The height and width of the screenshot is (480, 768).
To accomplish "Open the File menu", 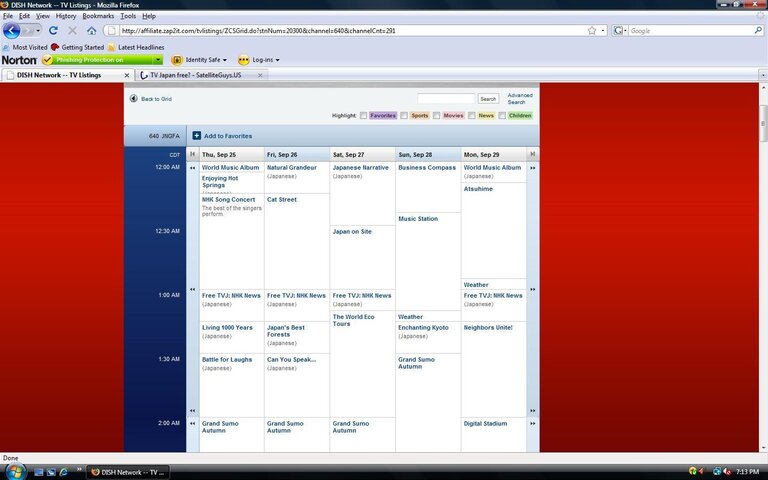I will coord(8,16).
